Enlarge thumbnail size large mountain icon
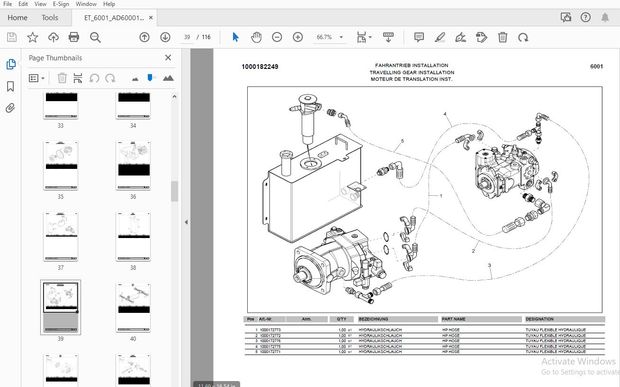 pos(168,78)
